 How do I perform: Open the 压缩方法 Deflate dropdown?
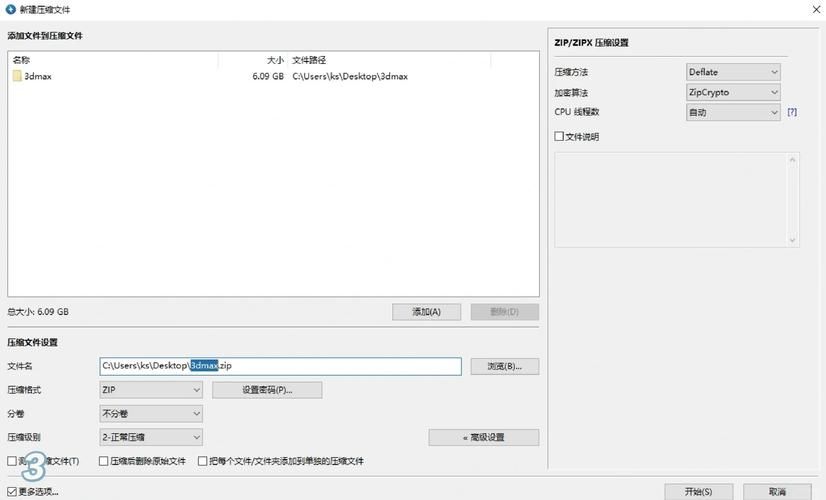tap(733, 72)
